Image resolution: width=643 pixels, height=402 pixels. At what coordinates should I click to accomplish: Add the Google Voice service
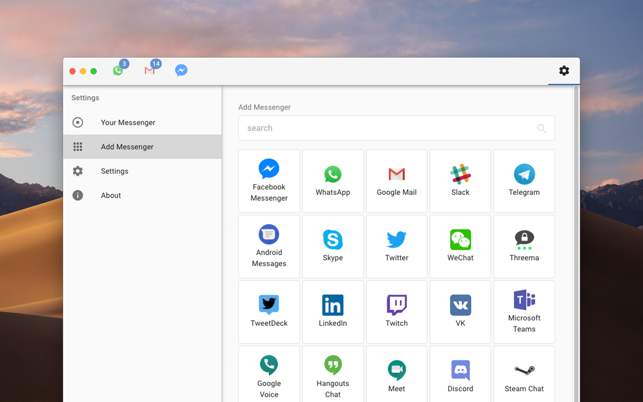269,374
